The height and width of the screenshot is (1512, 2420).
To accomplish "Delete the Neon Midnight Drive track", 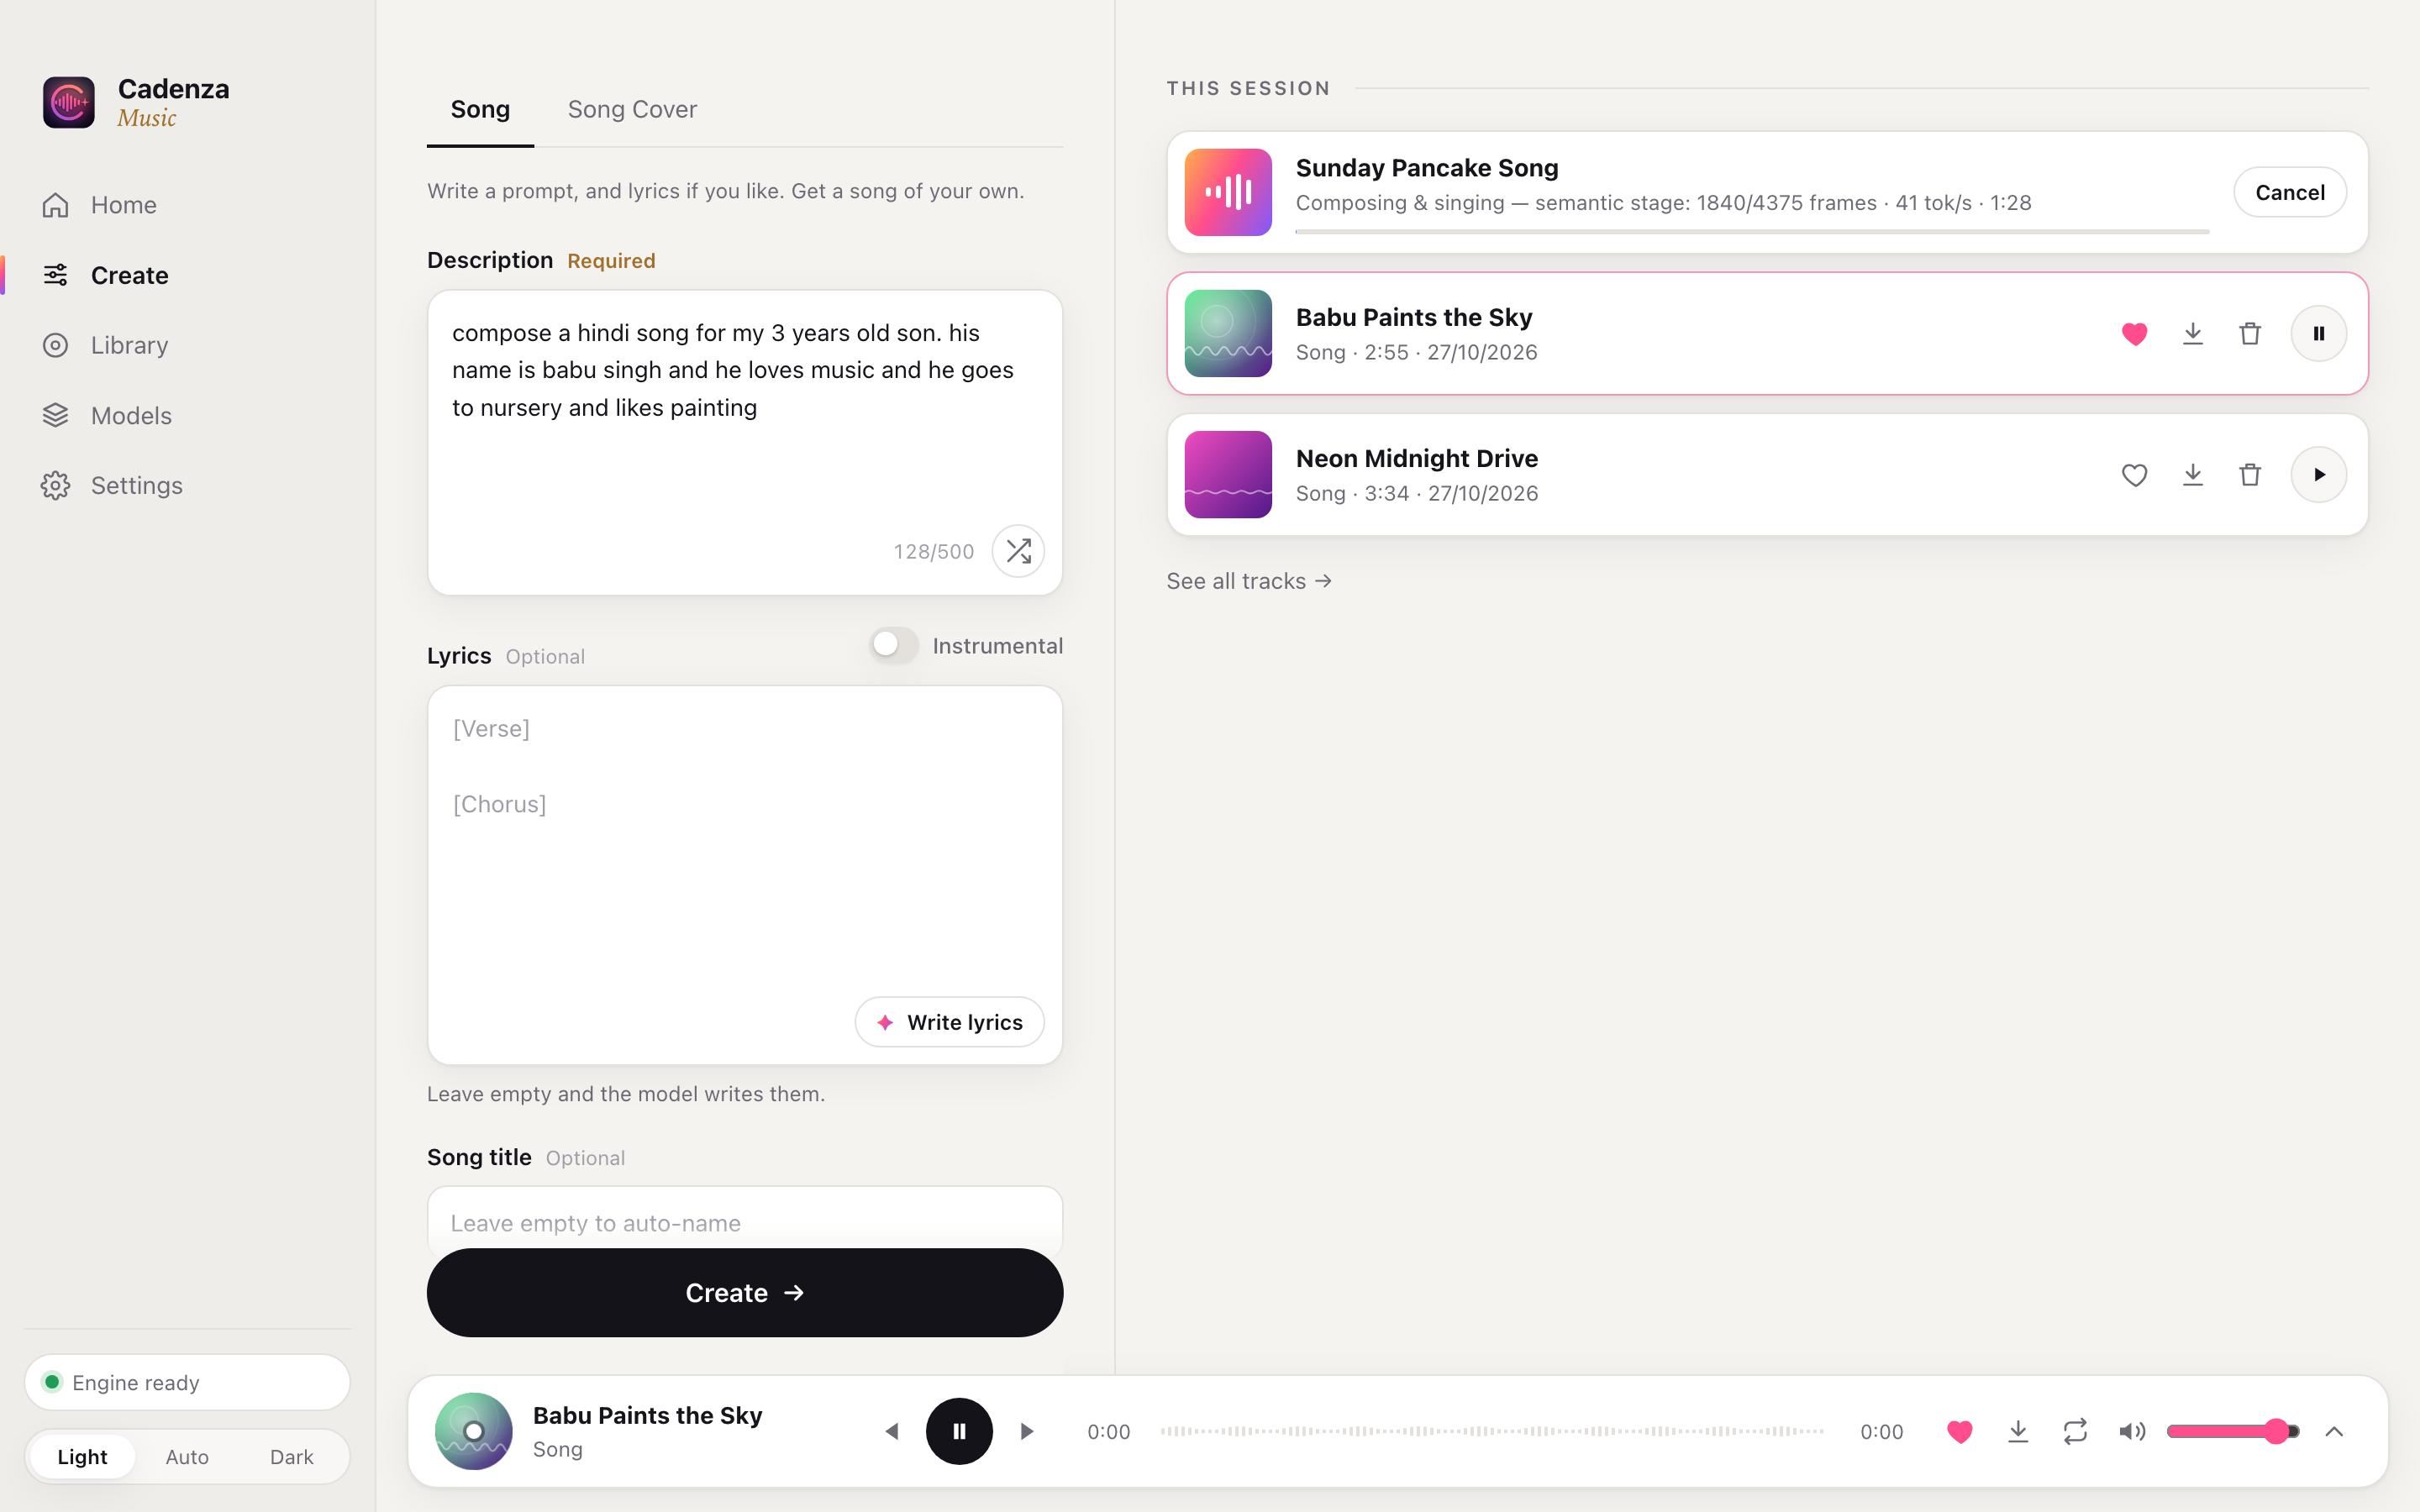I will [2250, 474].
